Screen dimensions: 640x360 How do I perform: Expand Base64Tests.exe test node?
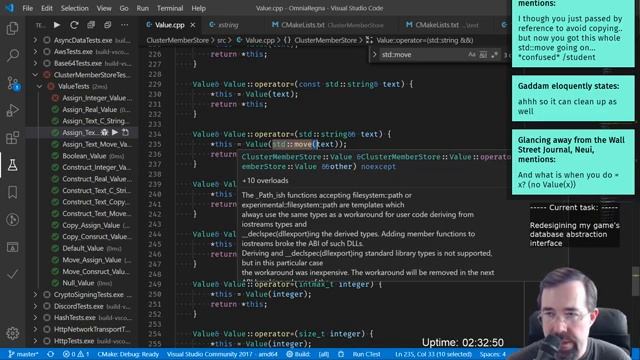(x=36, y=63)
